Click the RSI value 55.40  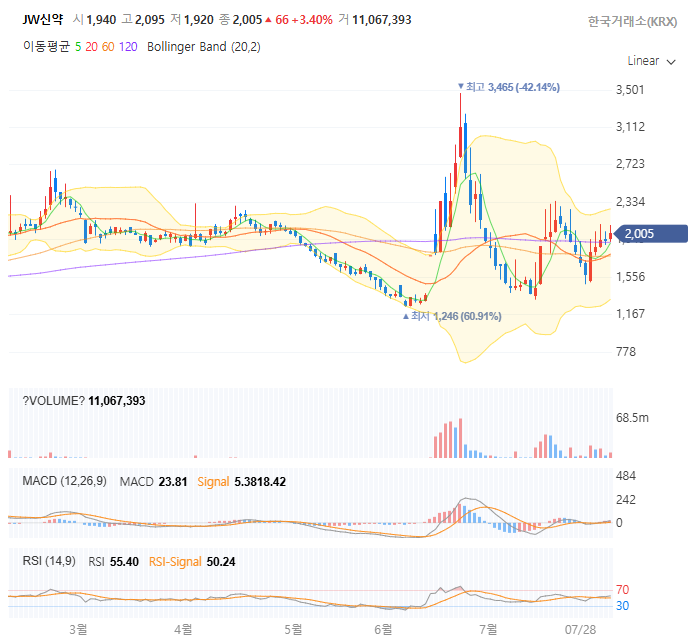pyautogui.click(x=124, y=561)
